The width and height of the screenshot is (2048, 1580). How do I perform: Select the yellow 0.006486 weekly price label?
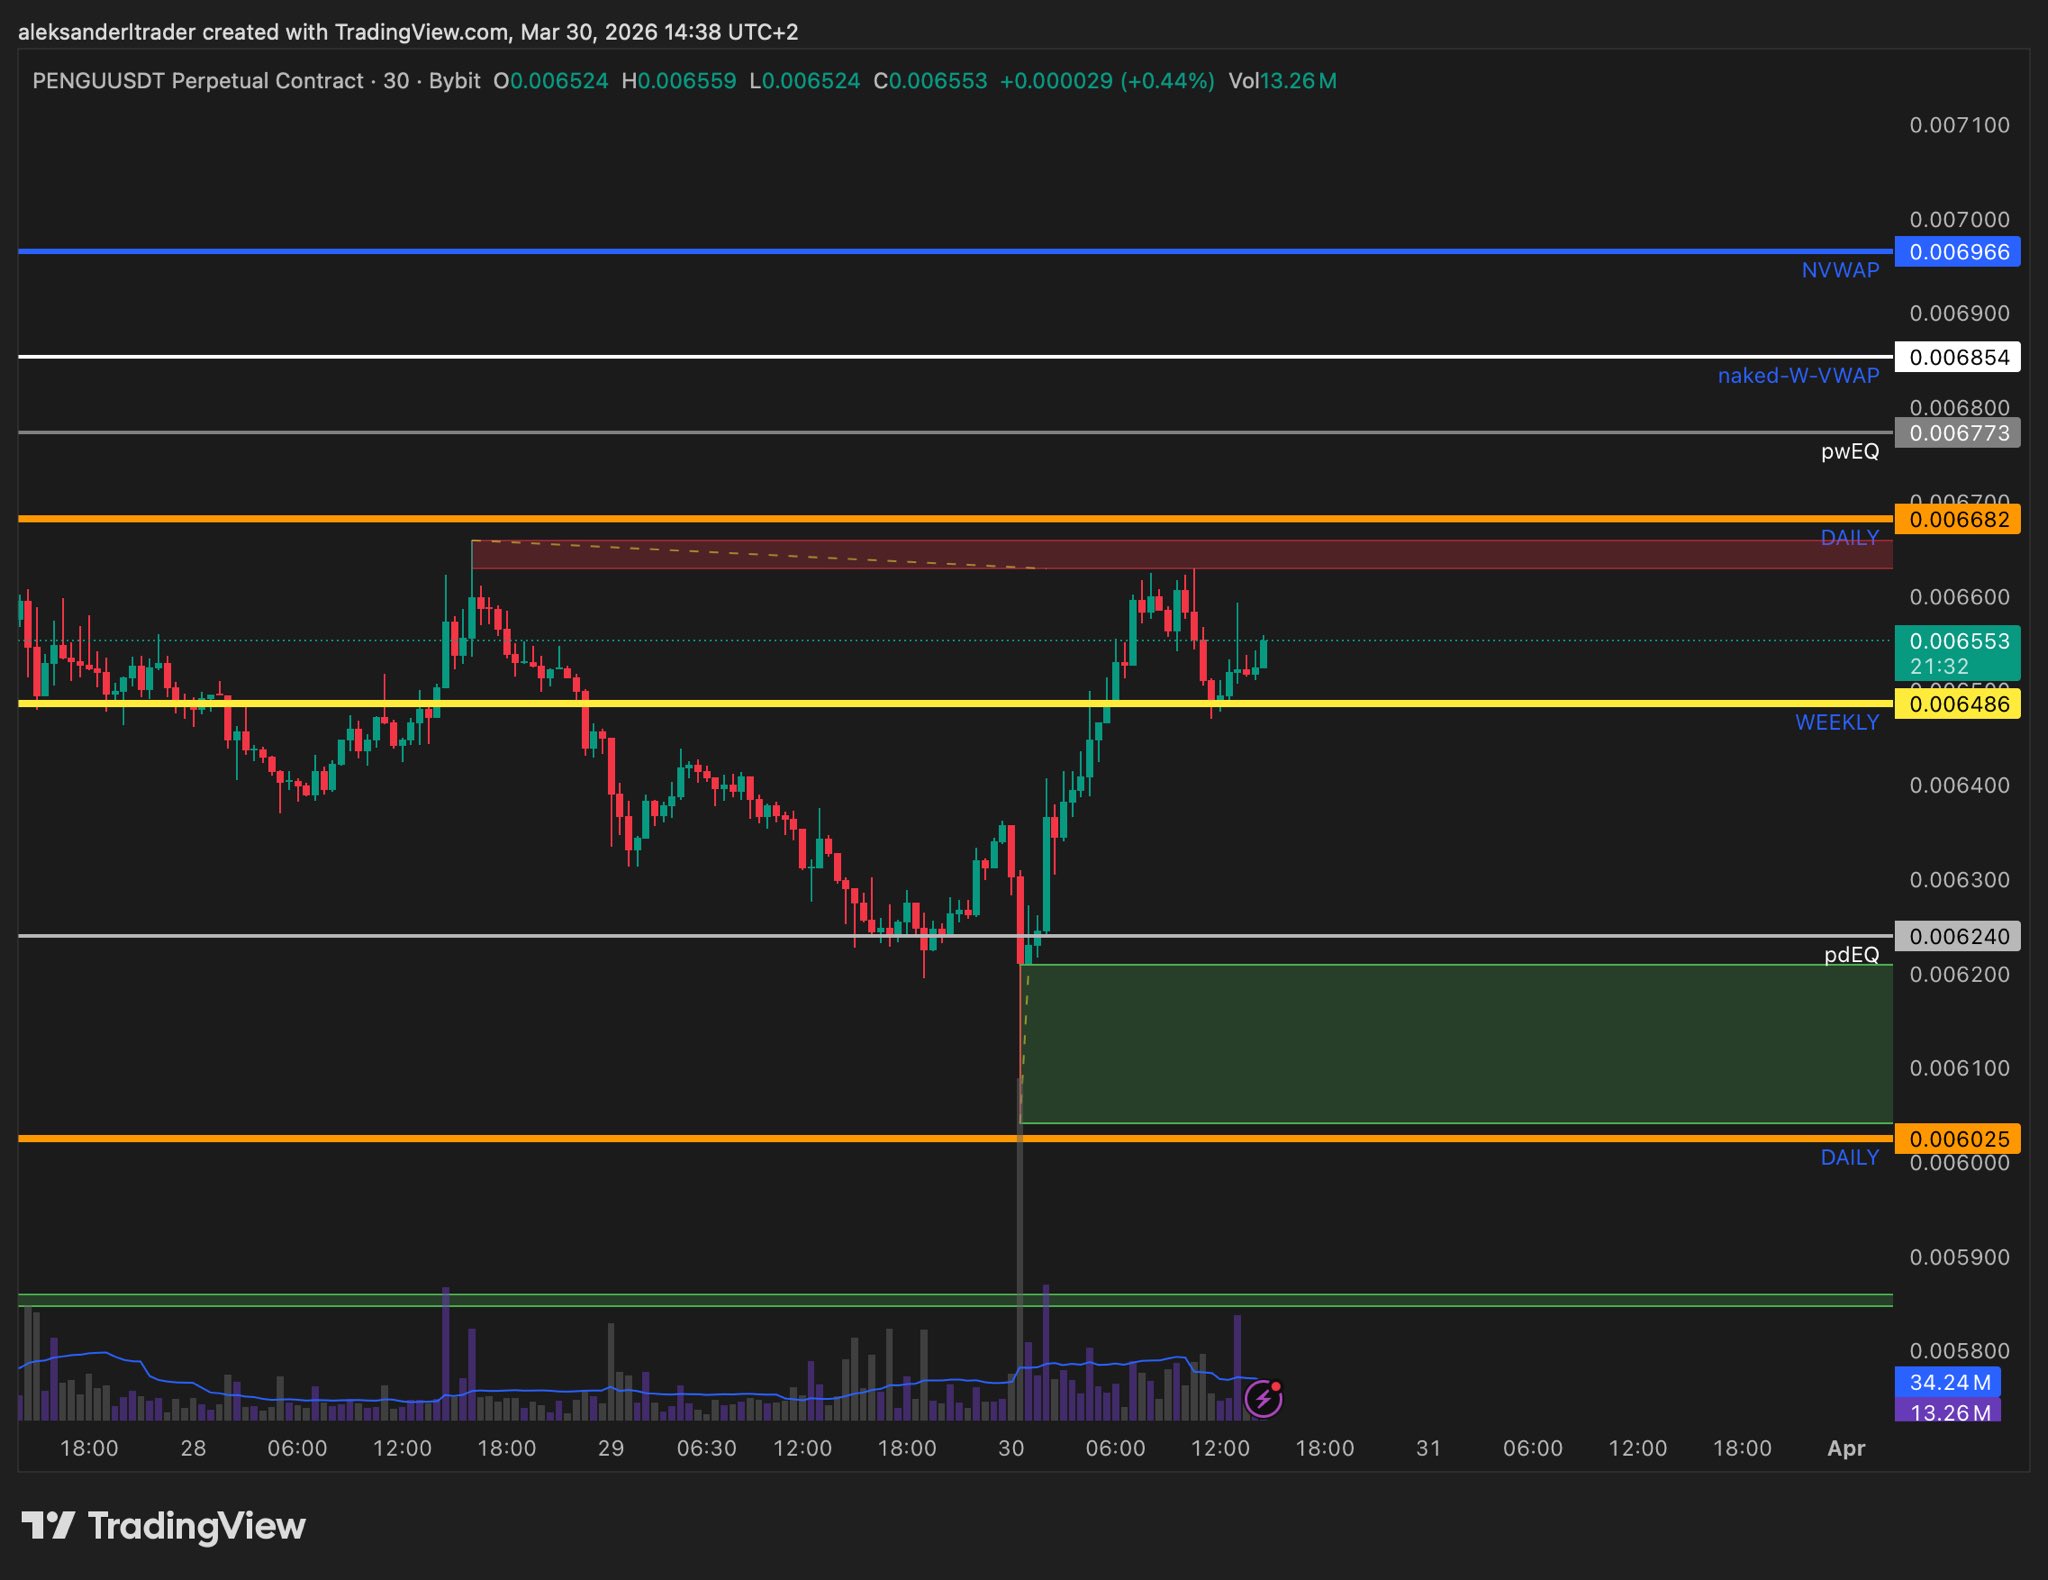point(1957,704)
